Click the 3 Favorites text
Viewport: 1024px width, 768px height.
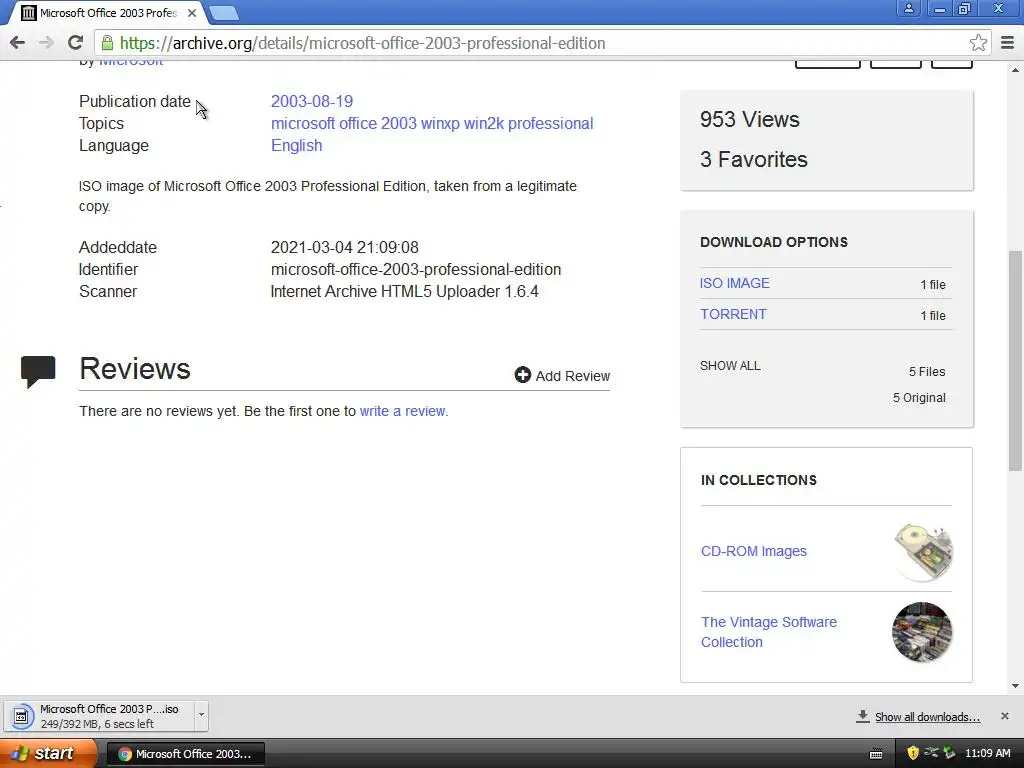pyautogui.click(x=754, y=159)
